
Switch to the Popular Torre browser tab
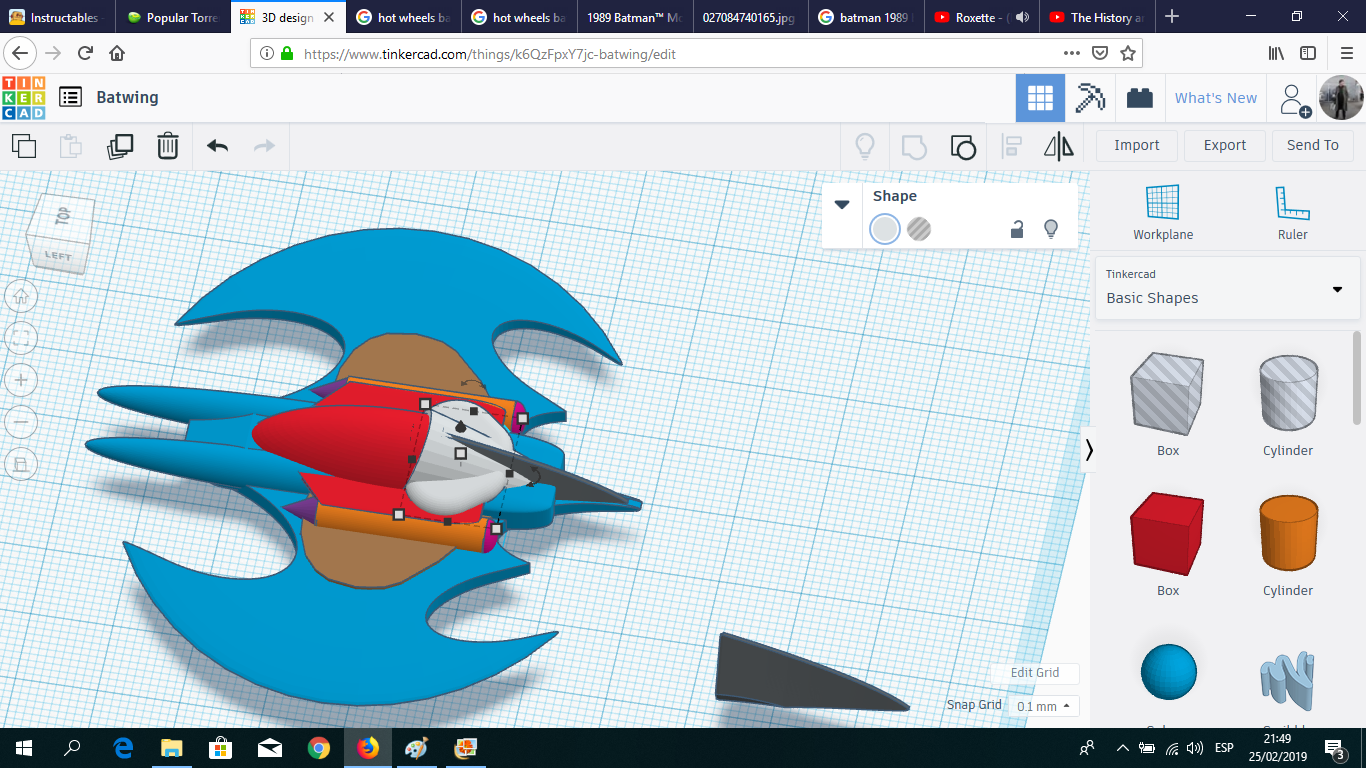(x=173, y=17)
